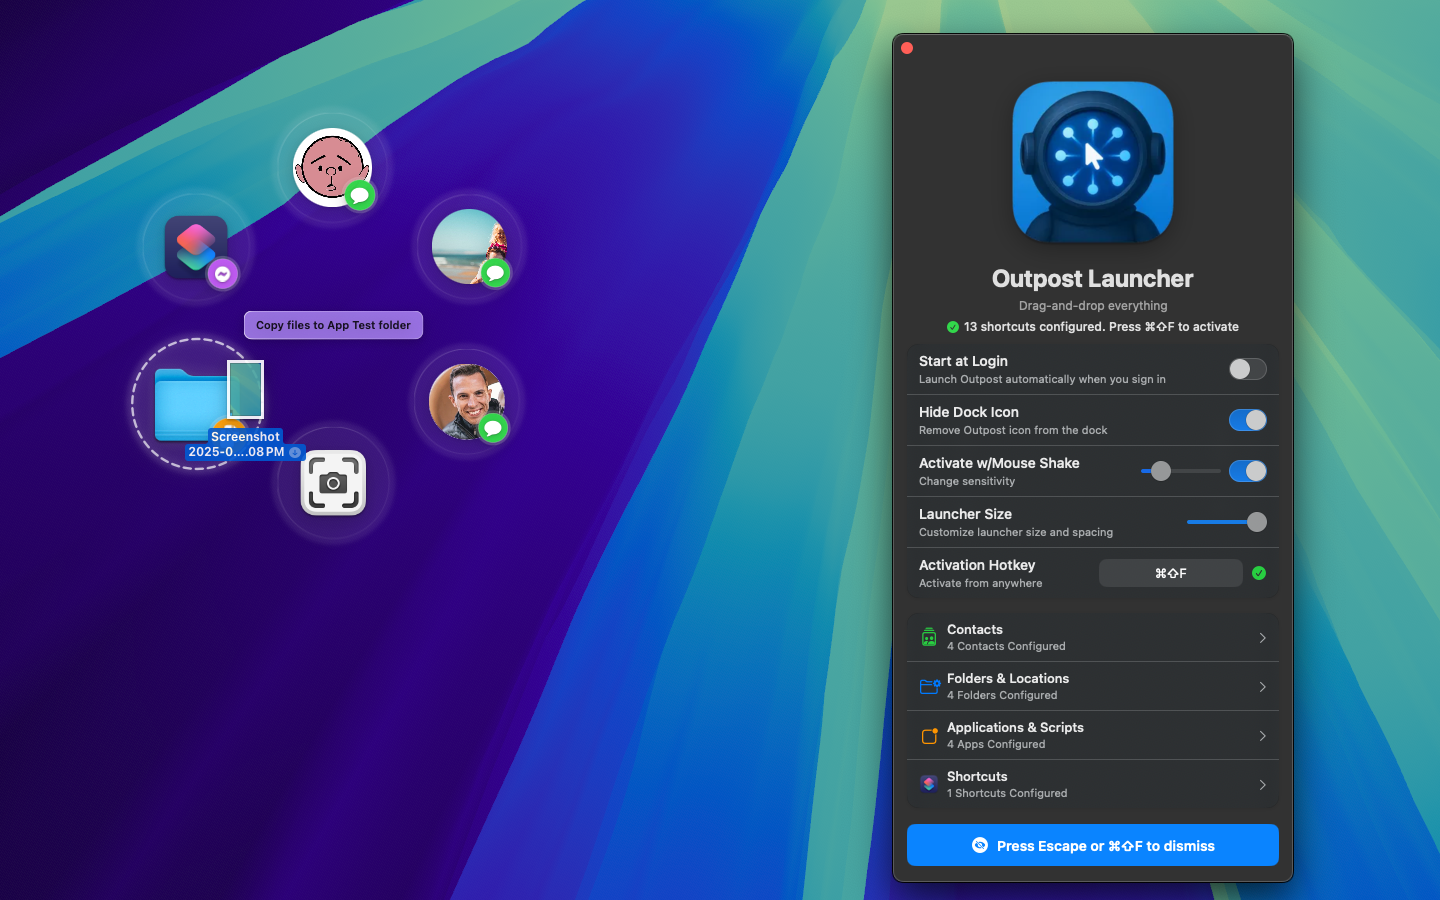Viewport: 1440px width, 900px height.
Task: Click the 'Launcher Size' label
Action: (965, 514)
